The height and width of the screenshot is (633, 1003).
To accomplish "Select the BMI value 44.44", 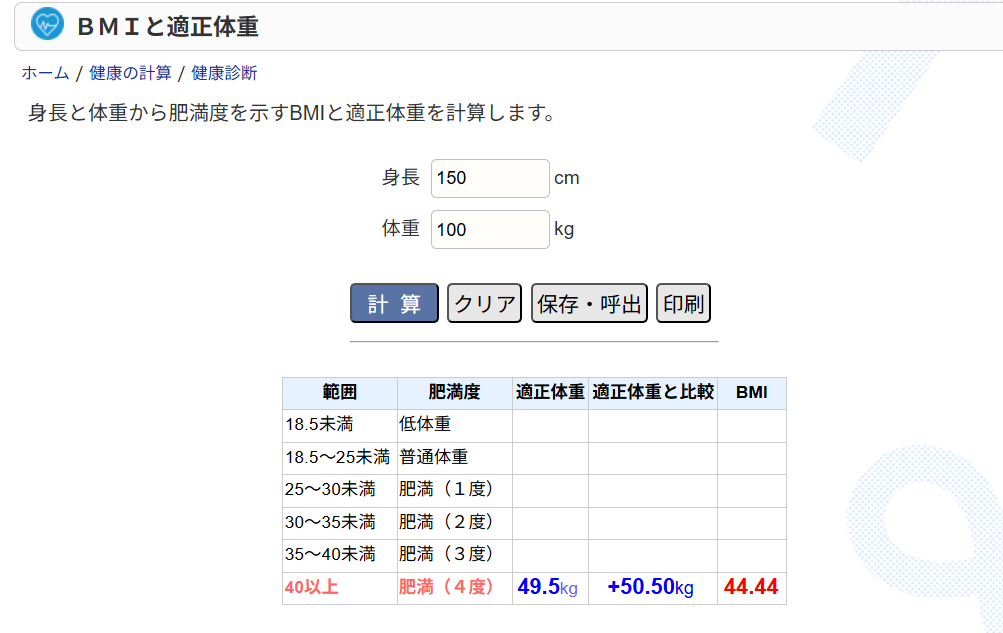I will point(751,587).
